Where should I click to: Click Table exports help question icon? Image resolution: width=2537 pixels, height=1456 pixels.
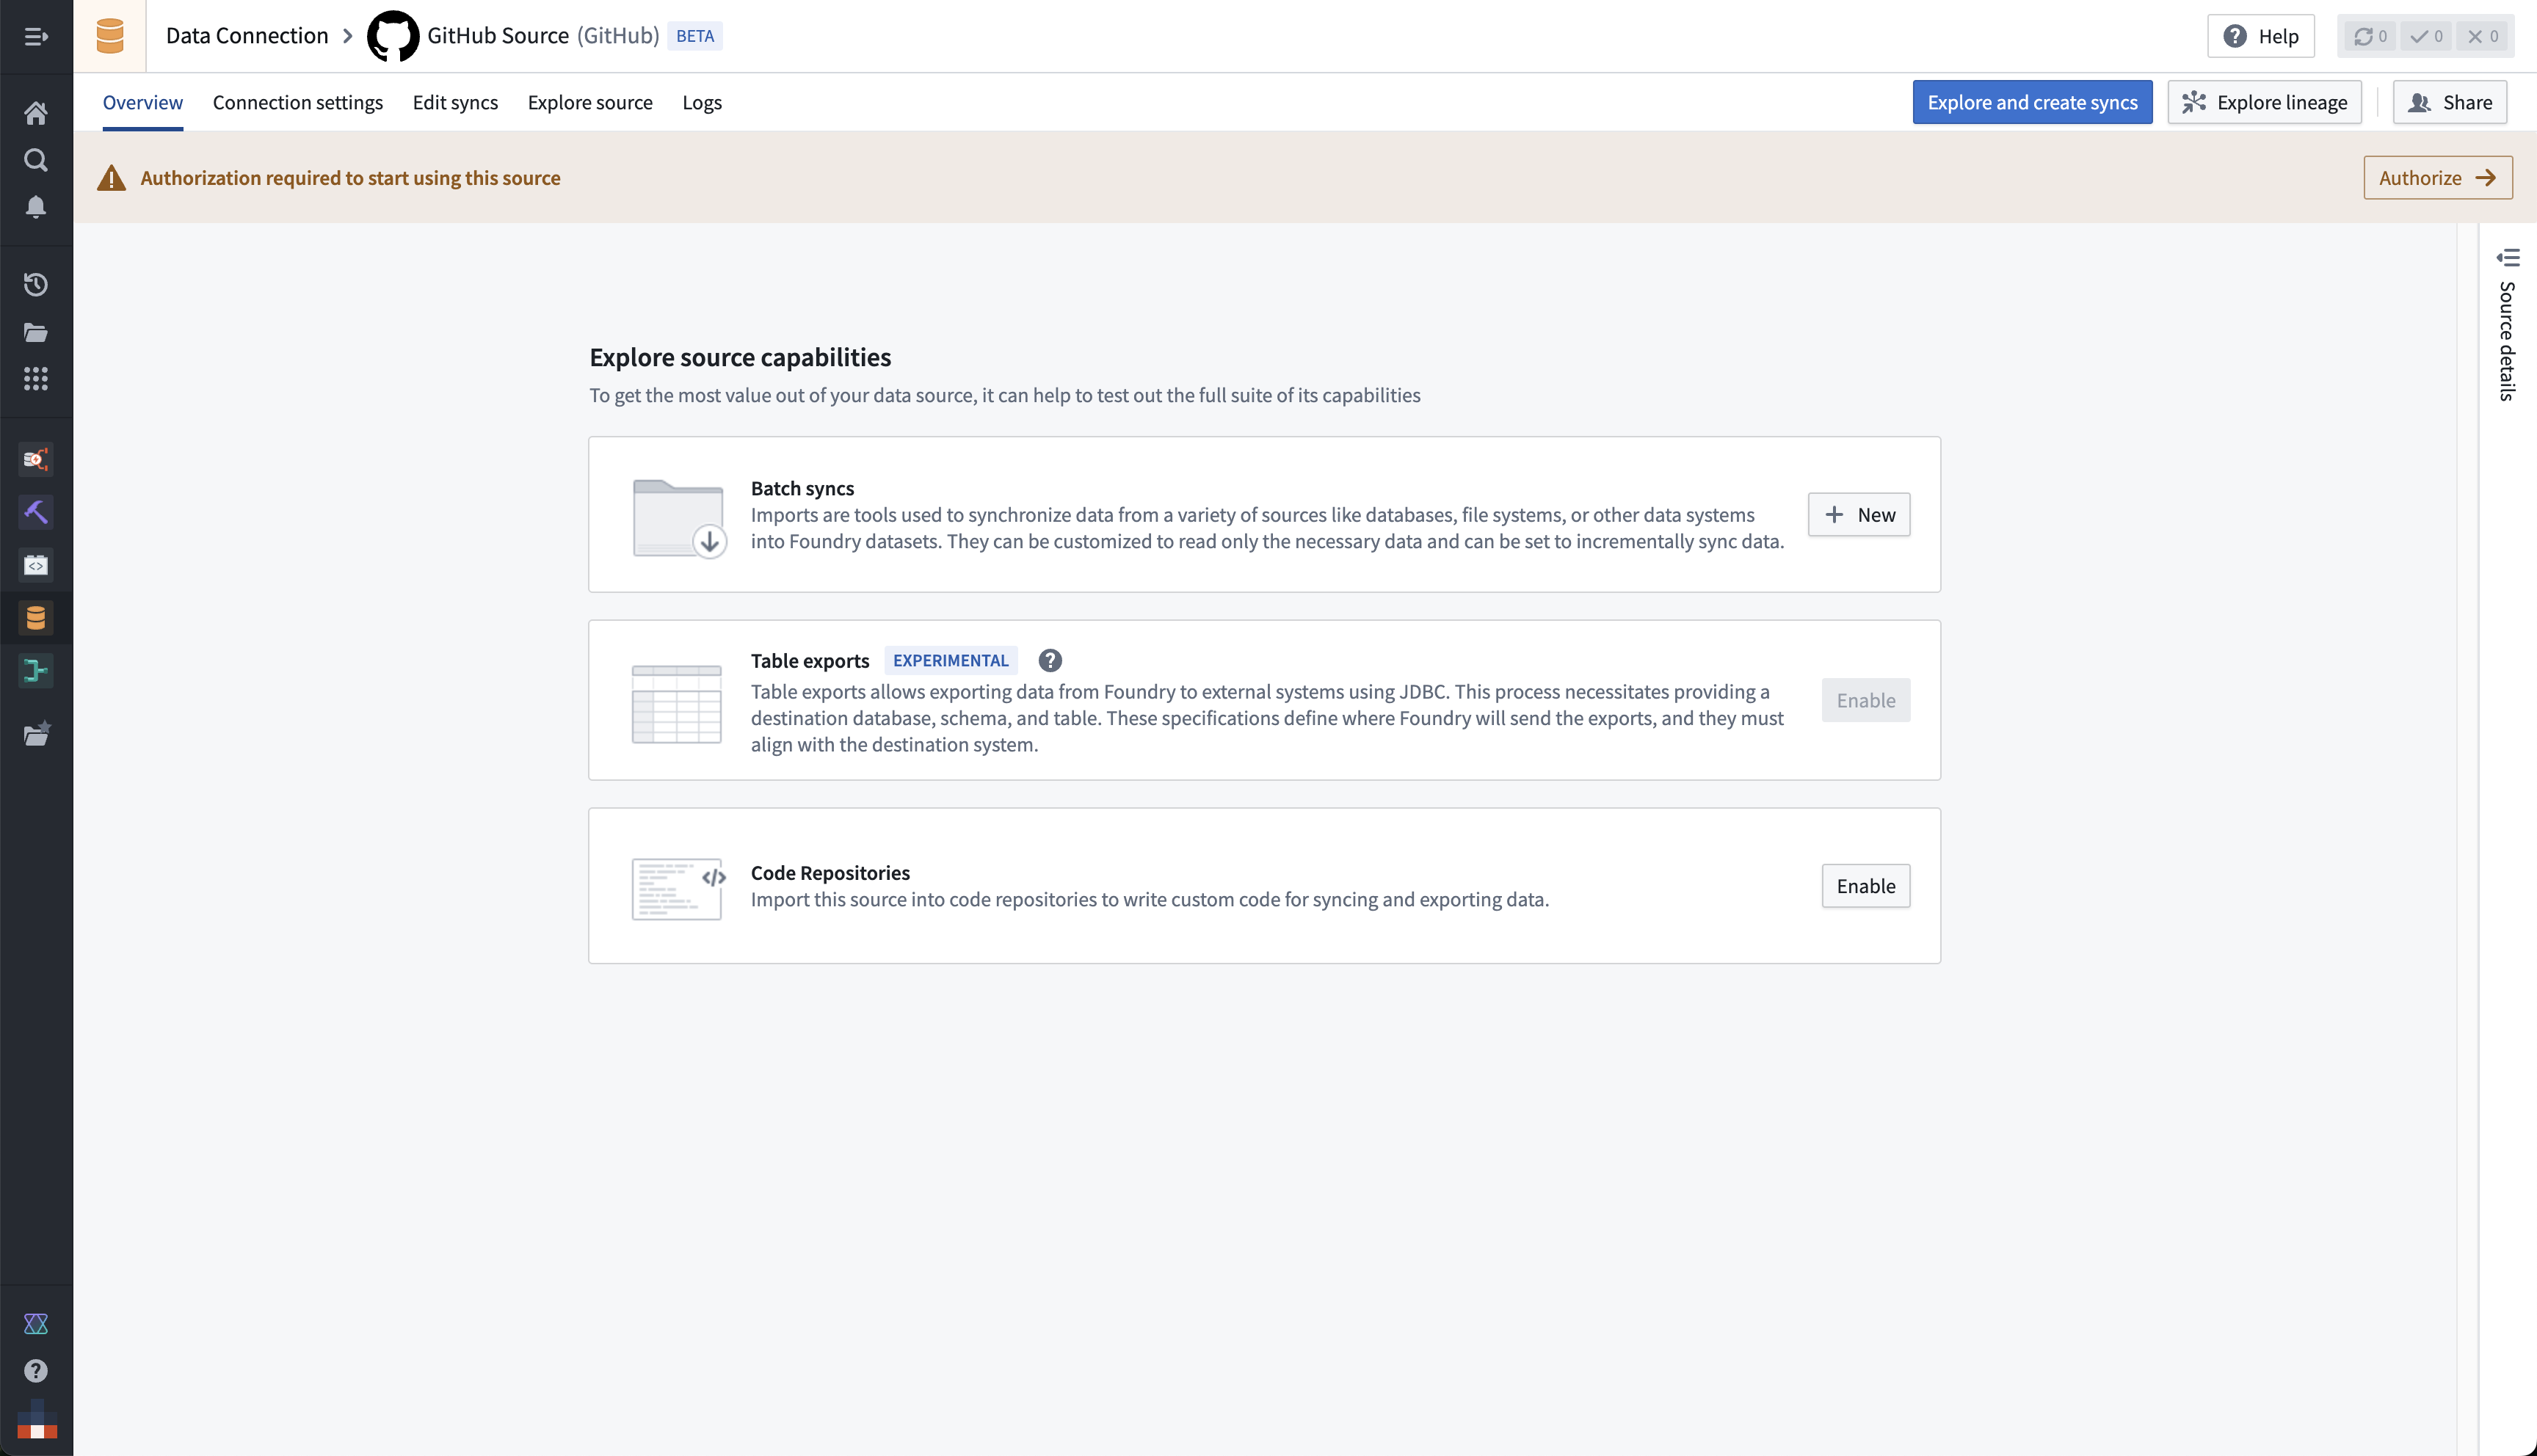[x=1050, y=660]
